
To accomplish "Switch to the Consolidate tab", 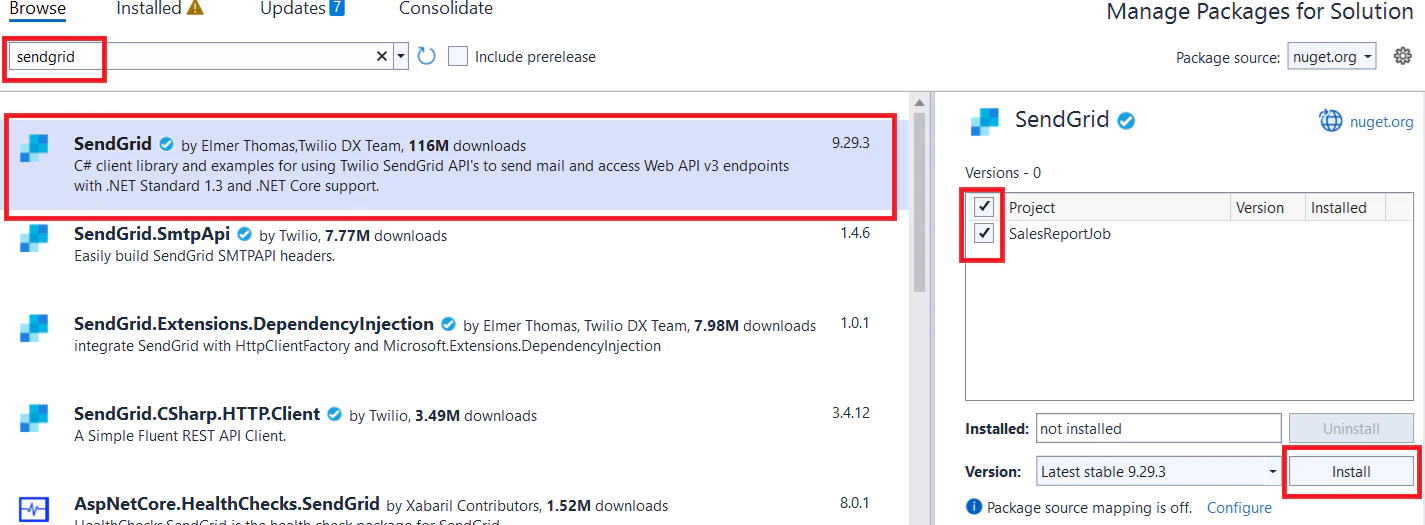I will coord(445,9).
